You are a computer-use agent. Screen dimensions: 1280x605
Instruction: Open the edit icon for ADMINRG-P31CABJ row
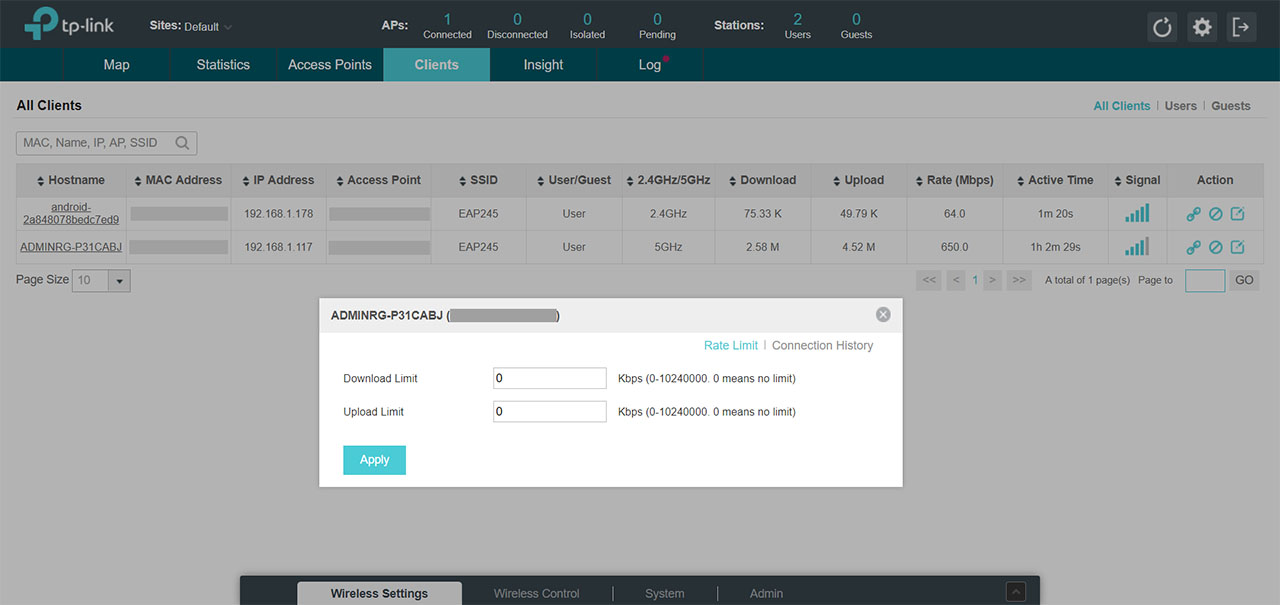tap(1237, 247)
